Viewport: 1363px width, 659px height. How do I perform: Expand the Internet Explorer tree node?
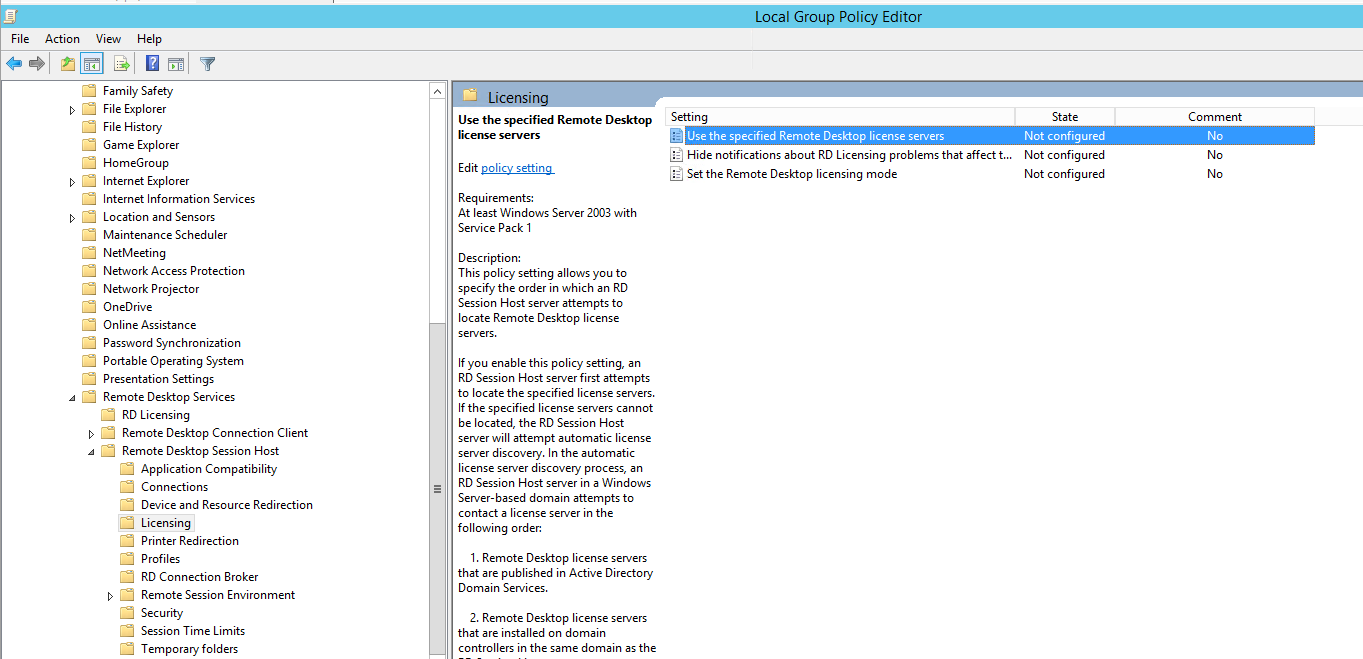point(72,182)
